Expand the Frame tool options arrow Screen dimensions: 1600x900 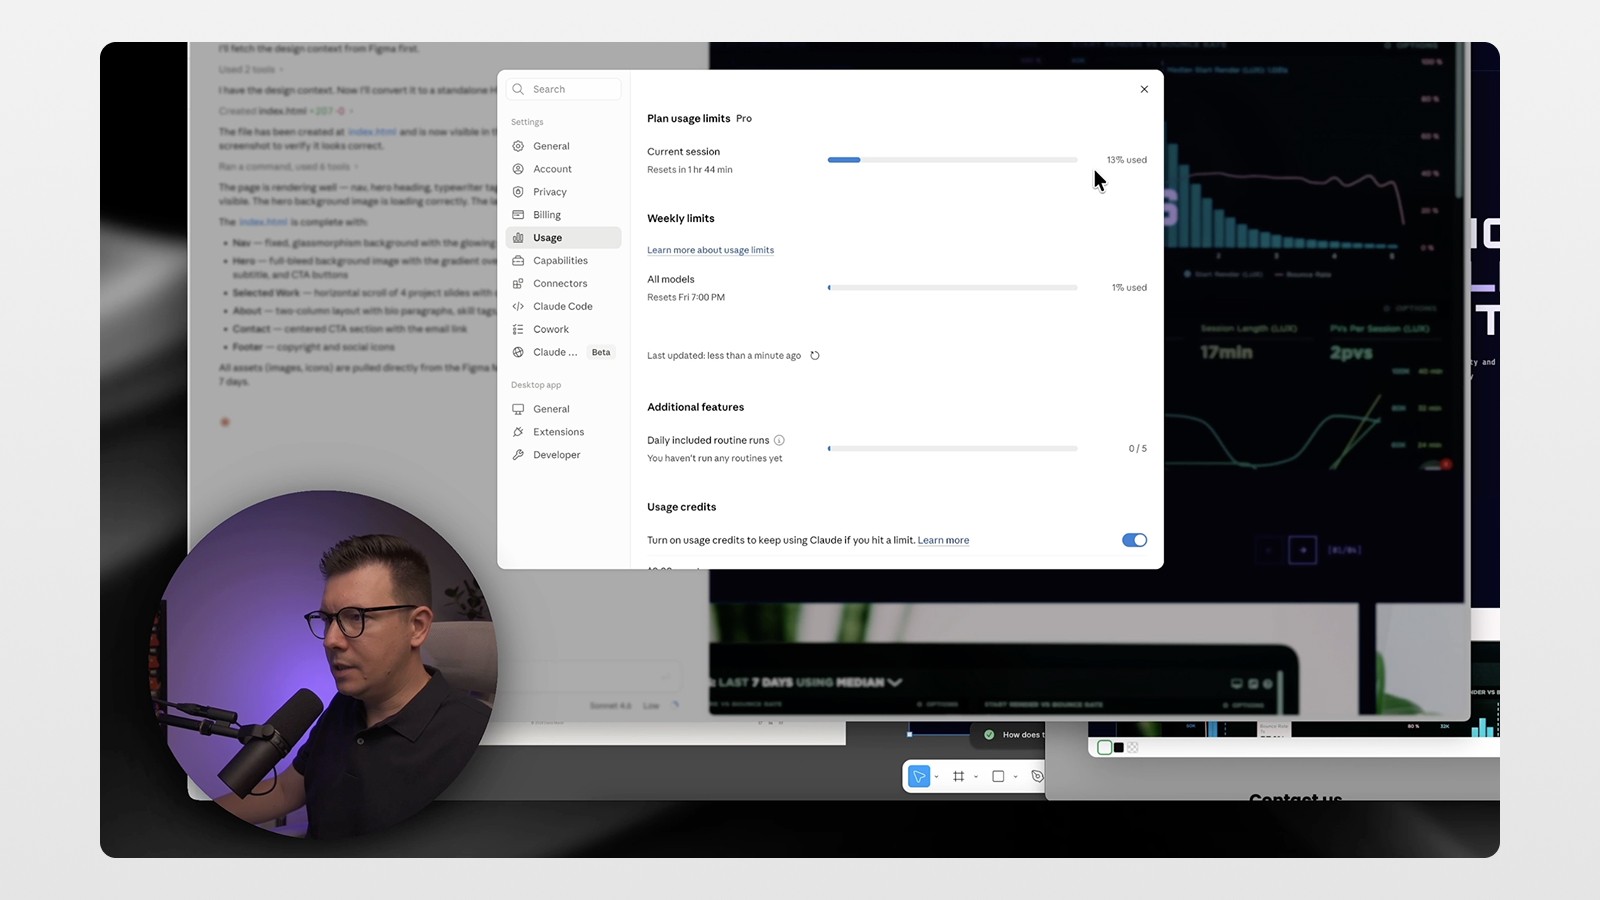point(976,777)
